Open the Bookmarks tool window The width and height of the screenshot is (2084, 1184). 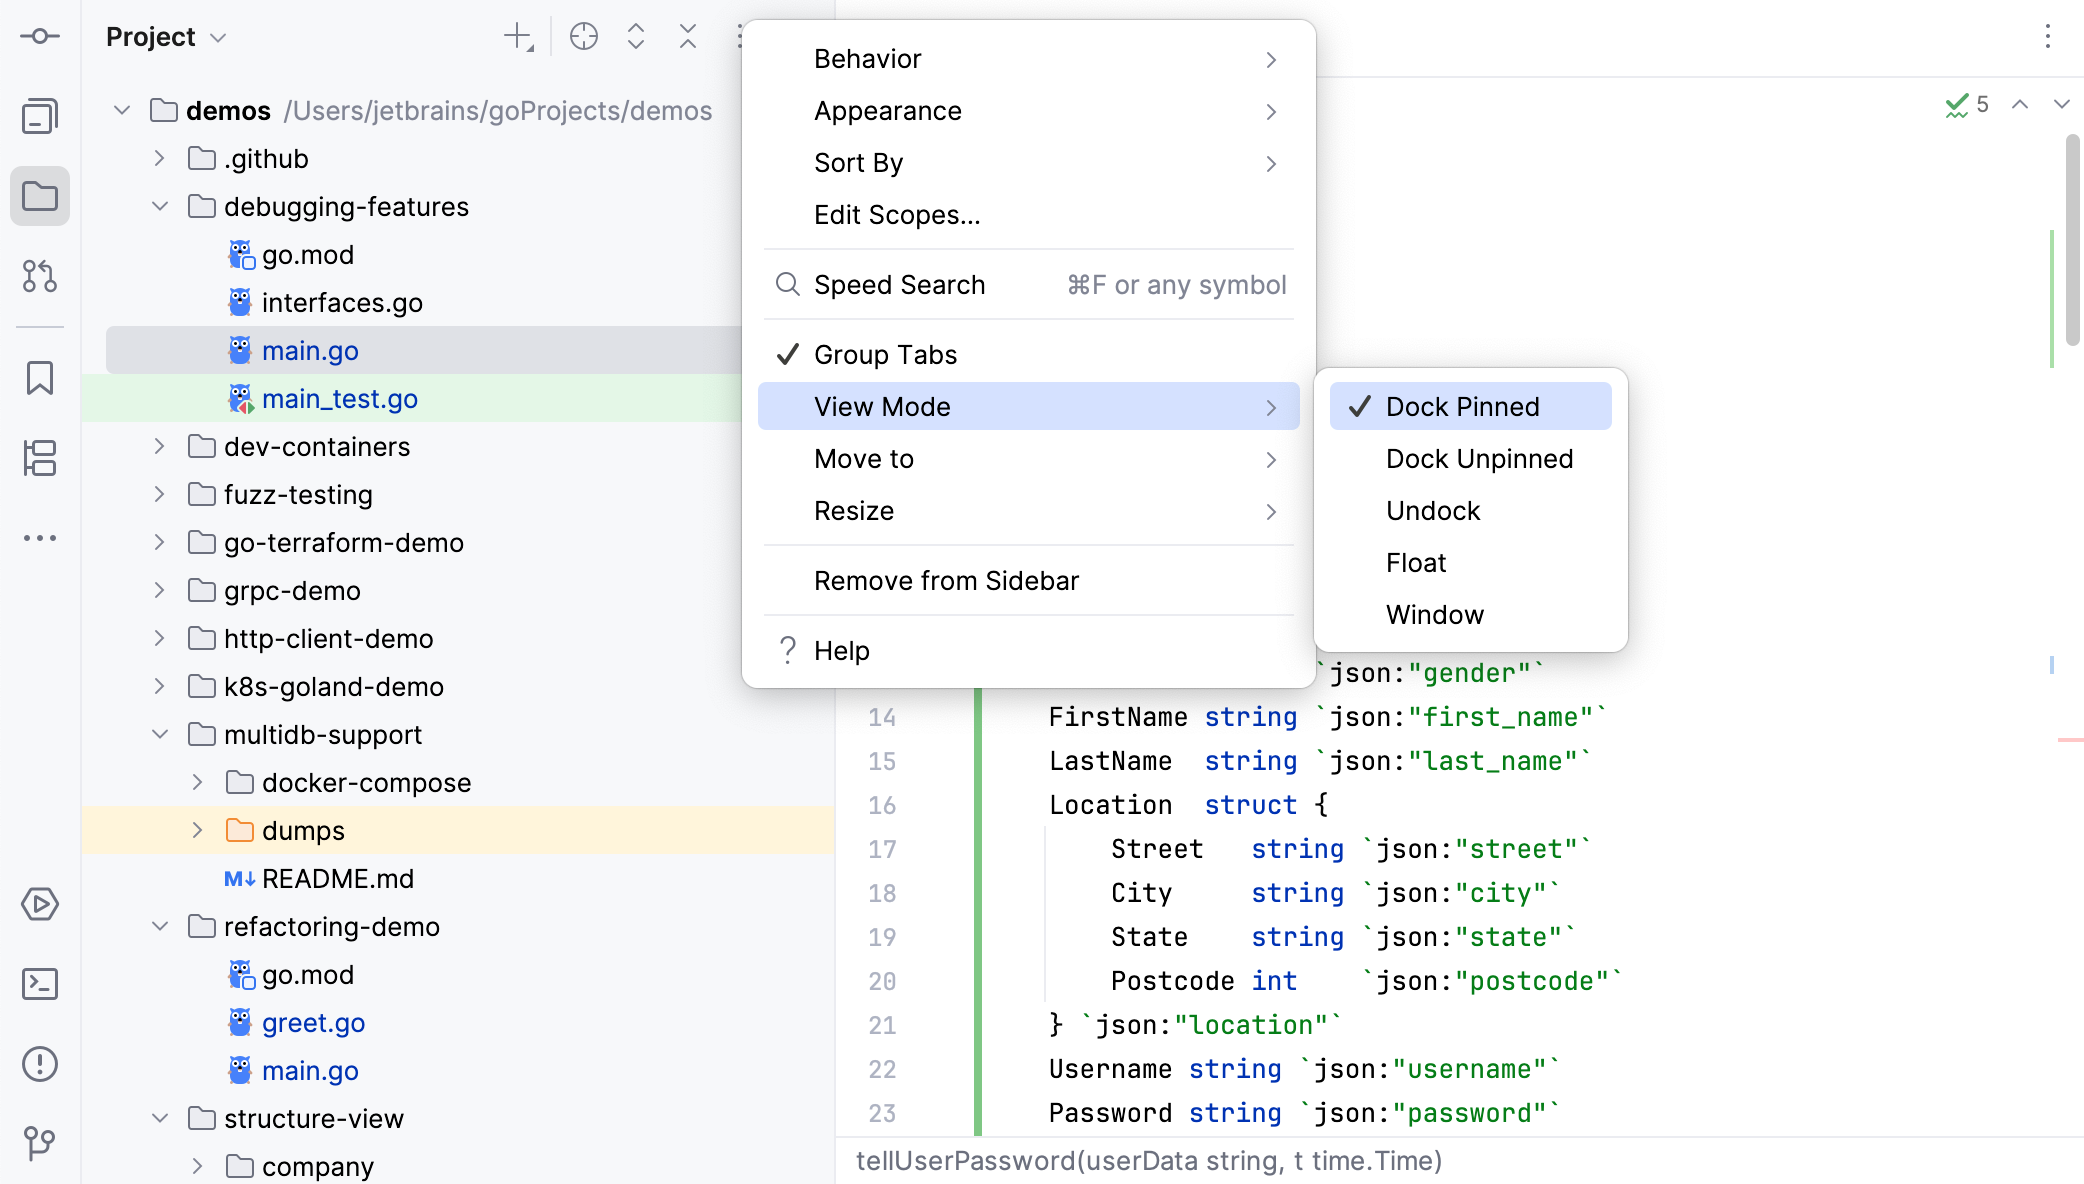(40, 379)
